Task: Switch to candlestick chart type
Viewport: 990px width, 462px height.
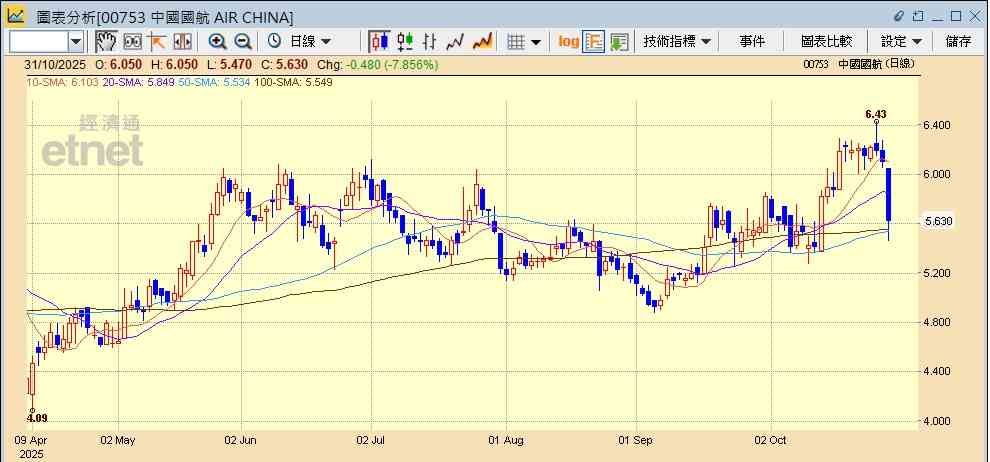Action: tap(379, 41)
